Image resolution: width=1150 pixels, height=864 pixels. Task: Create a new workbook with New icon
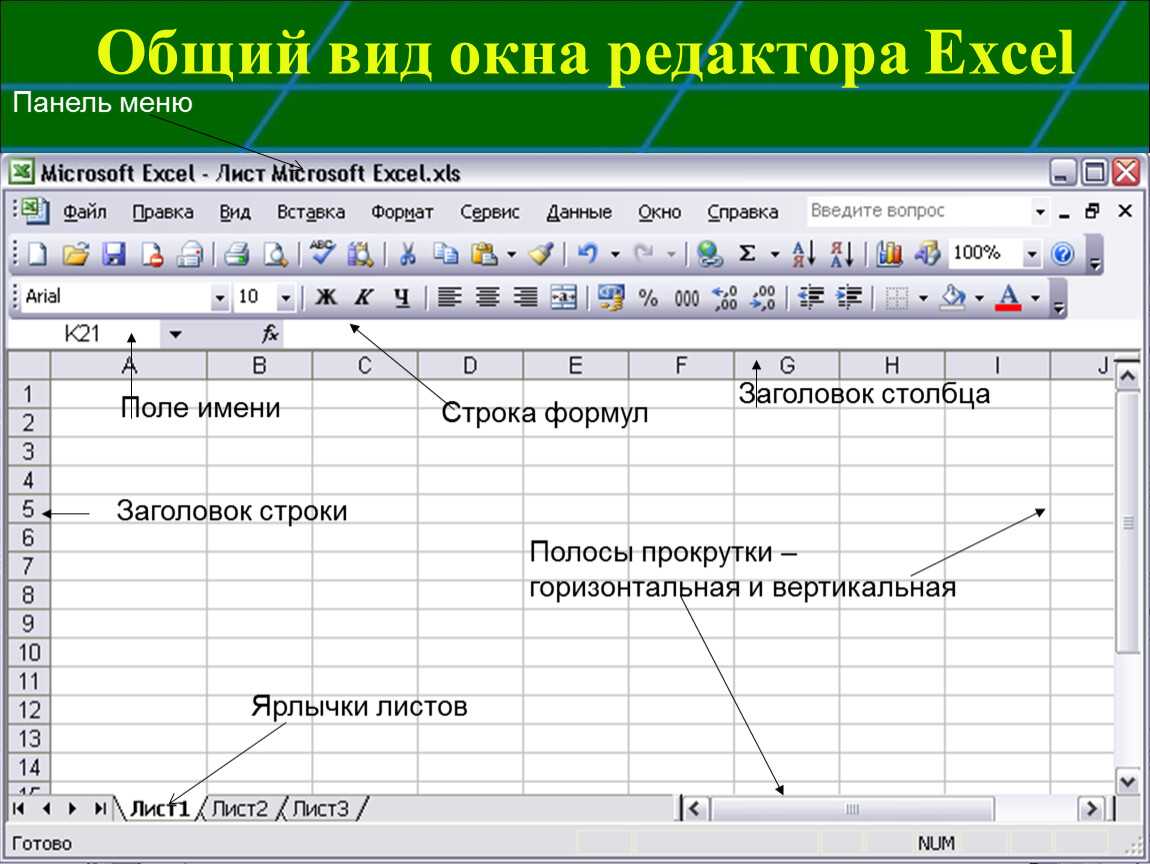click(37, 255)
